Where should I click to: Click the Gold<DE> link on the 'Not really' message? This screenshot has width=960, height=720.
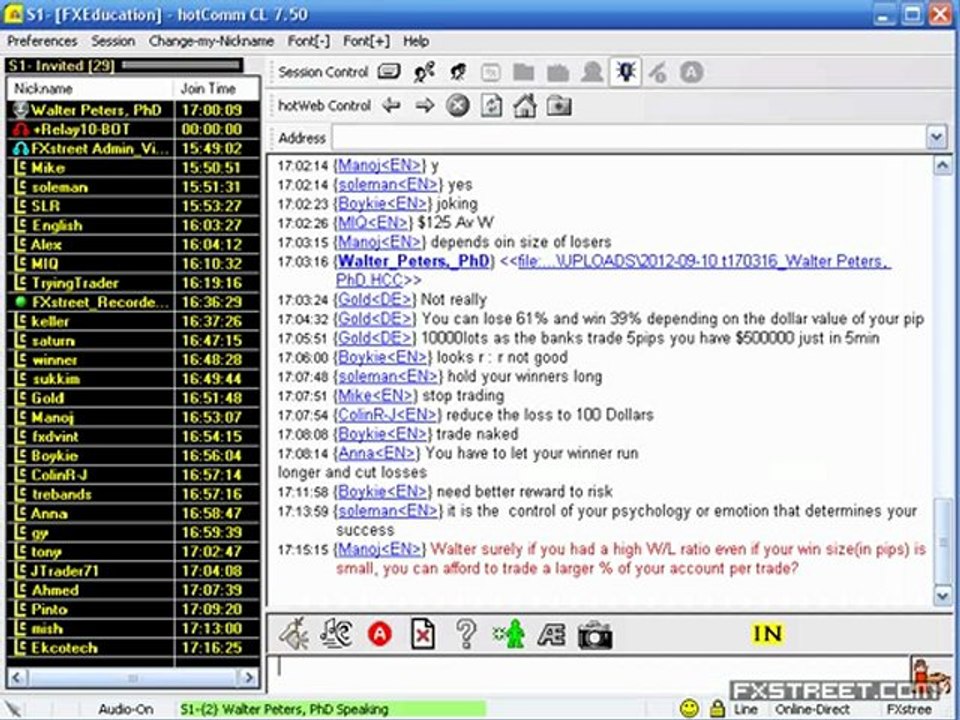[x=375, y=299]
